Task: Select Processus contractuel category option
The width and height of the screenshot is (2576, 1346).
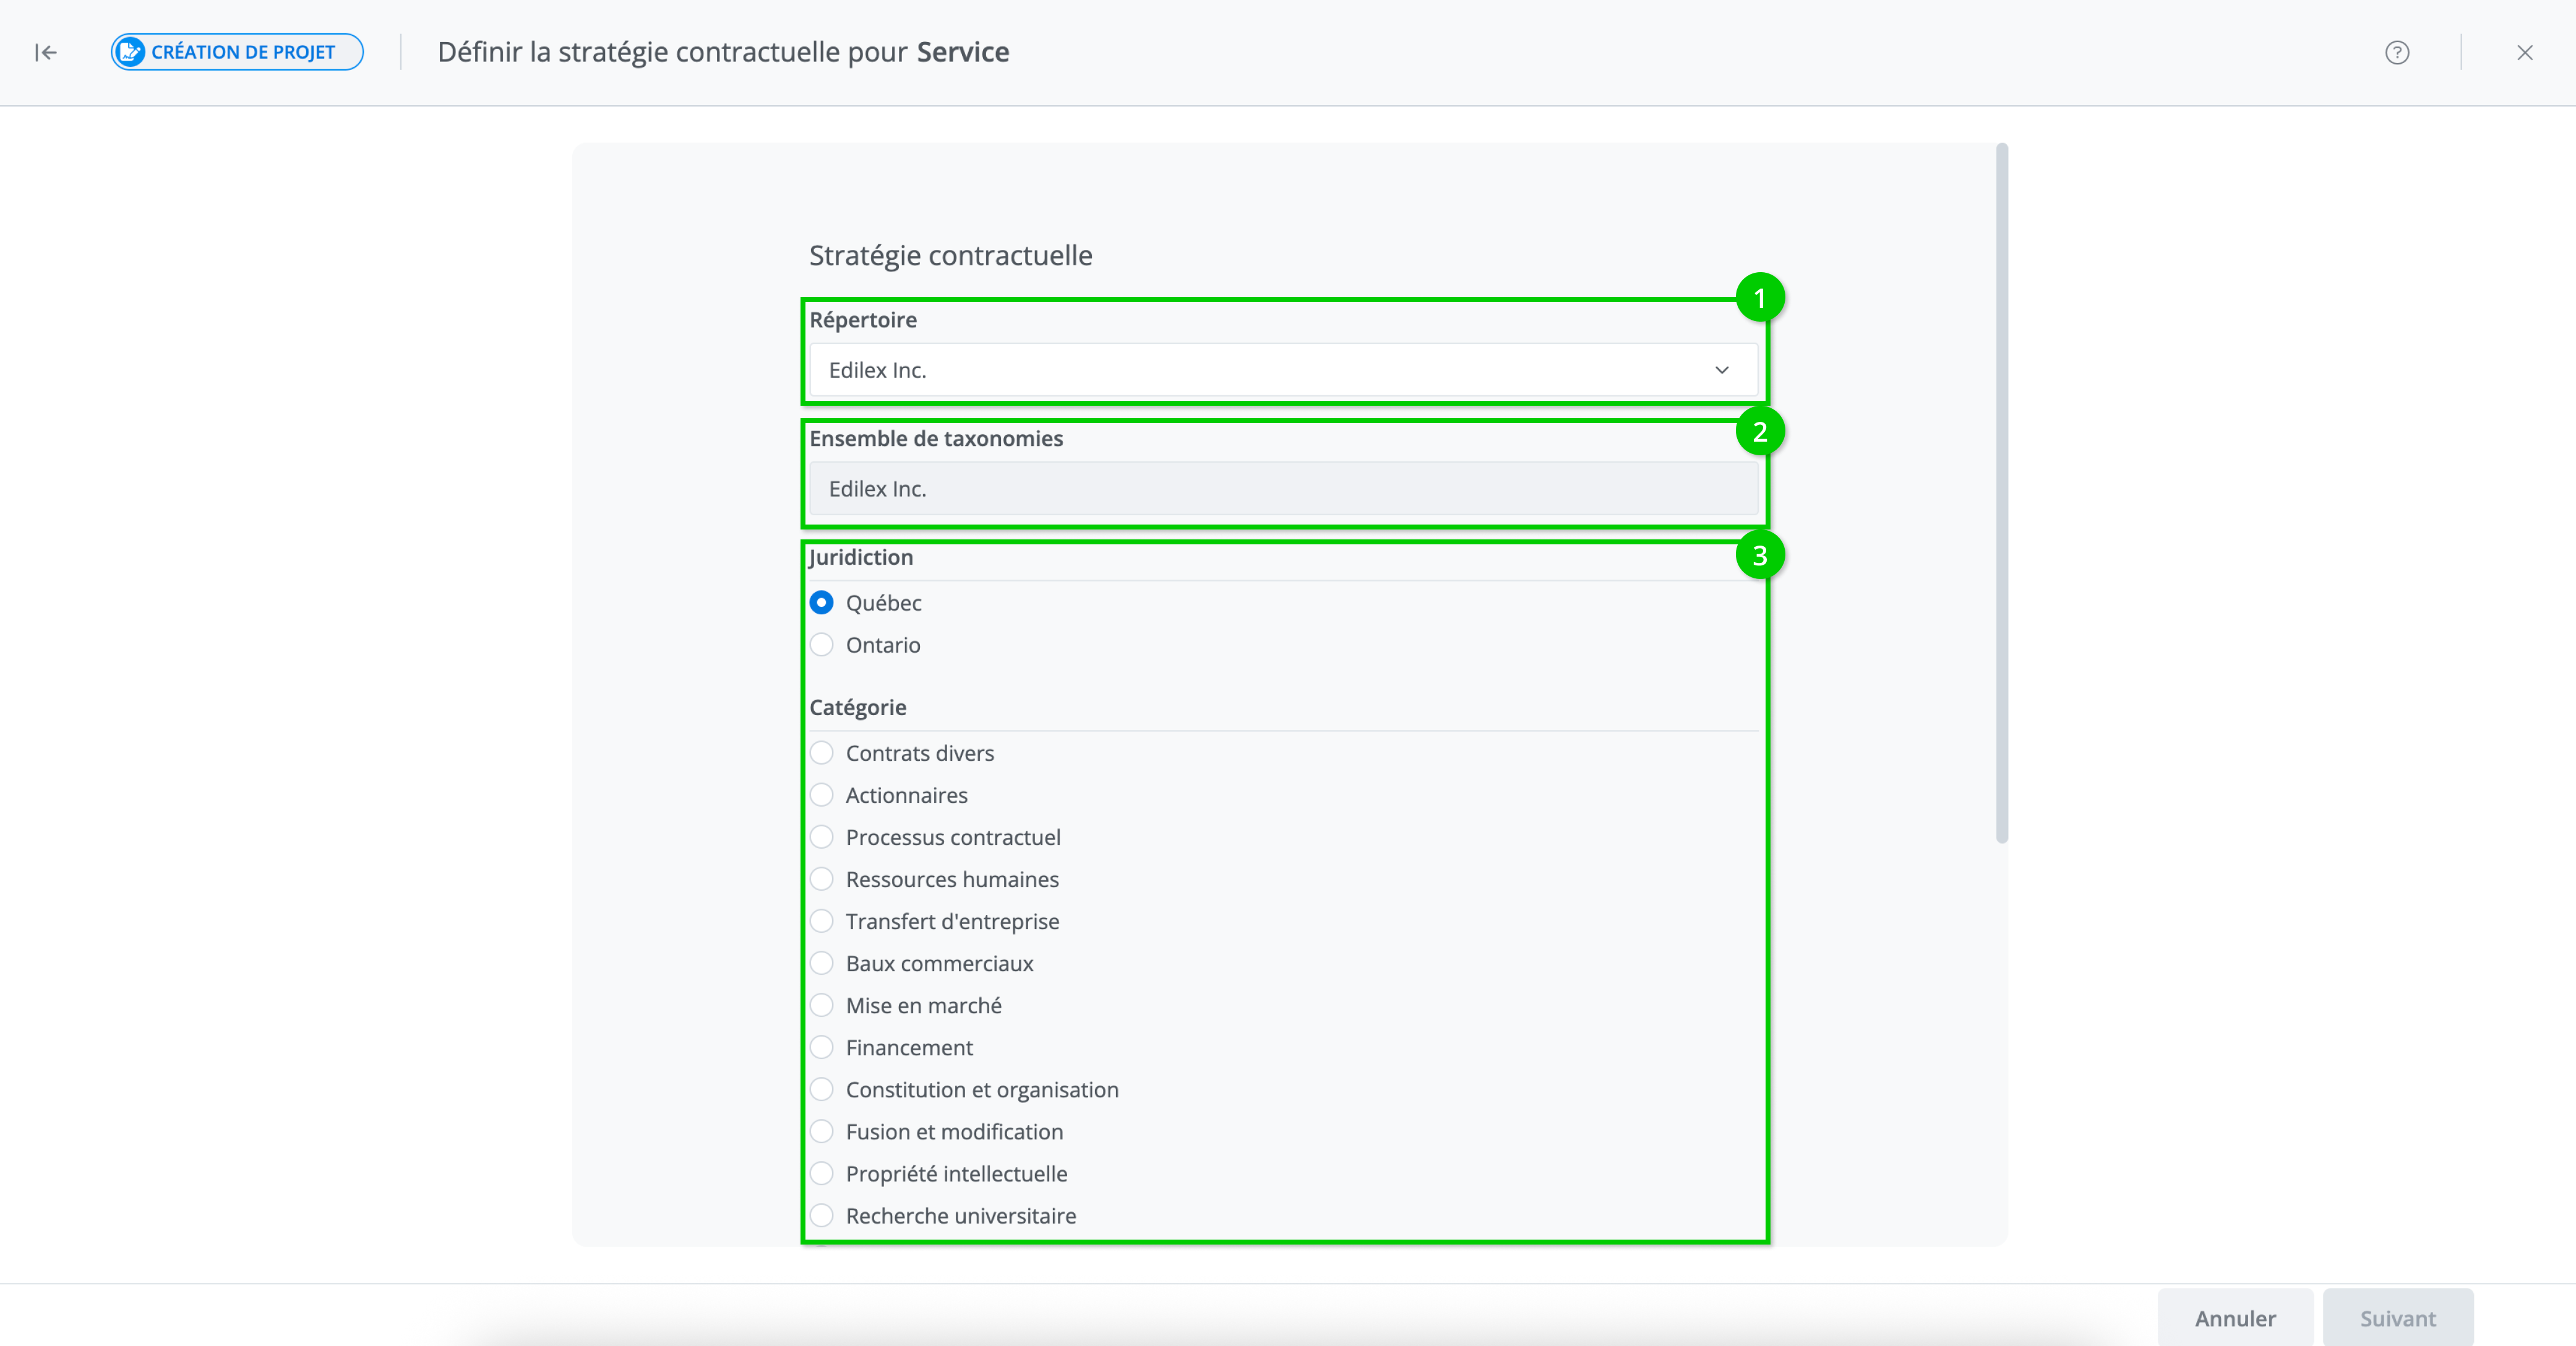Action: point(821,837)
